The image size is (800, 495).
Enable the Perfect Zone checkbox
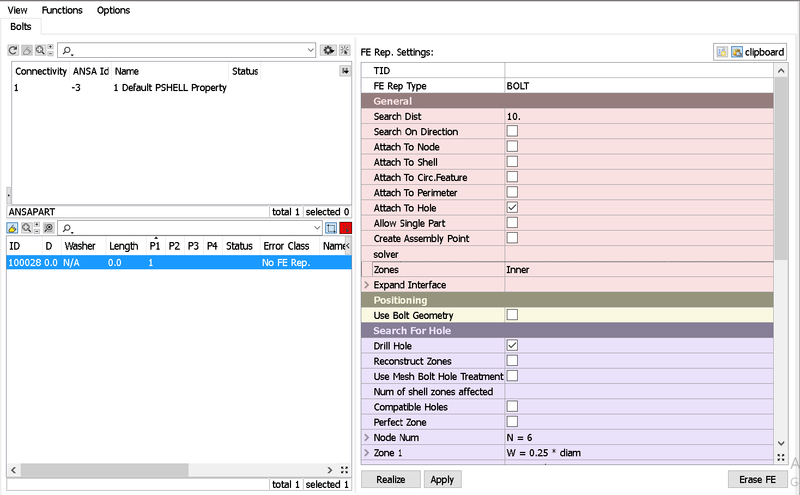click(512, 422)
